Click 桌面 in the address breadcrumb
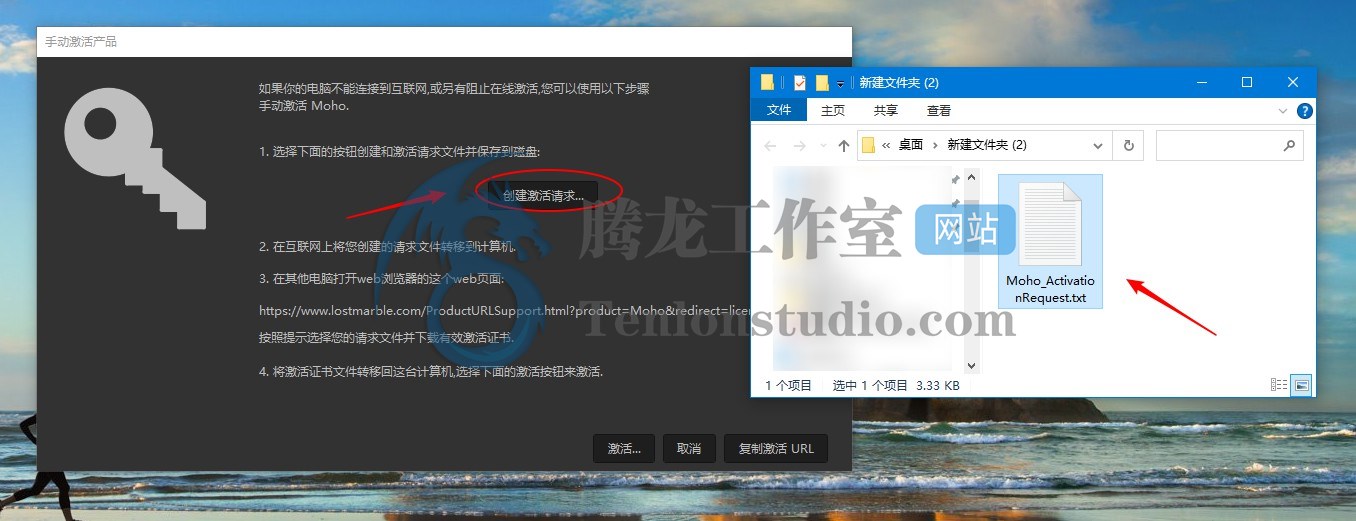 (910, 145)
